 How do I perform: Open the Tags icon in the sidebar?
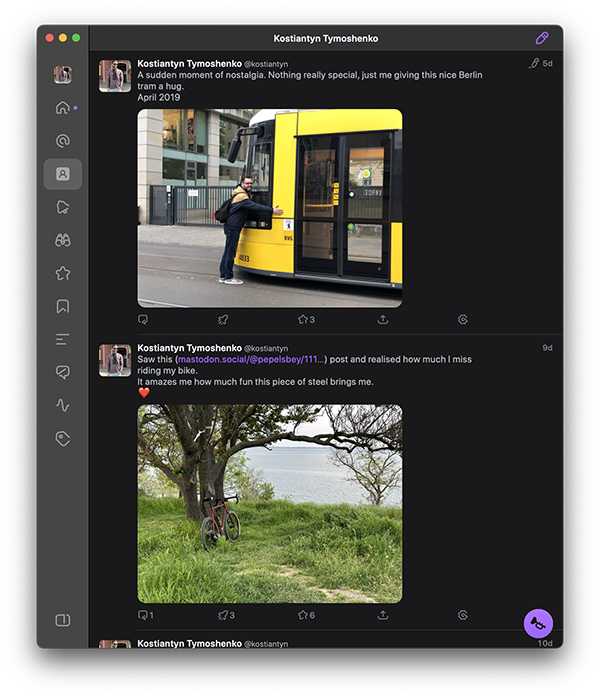(x=63, y=439)
